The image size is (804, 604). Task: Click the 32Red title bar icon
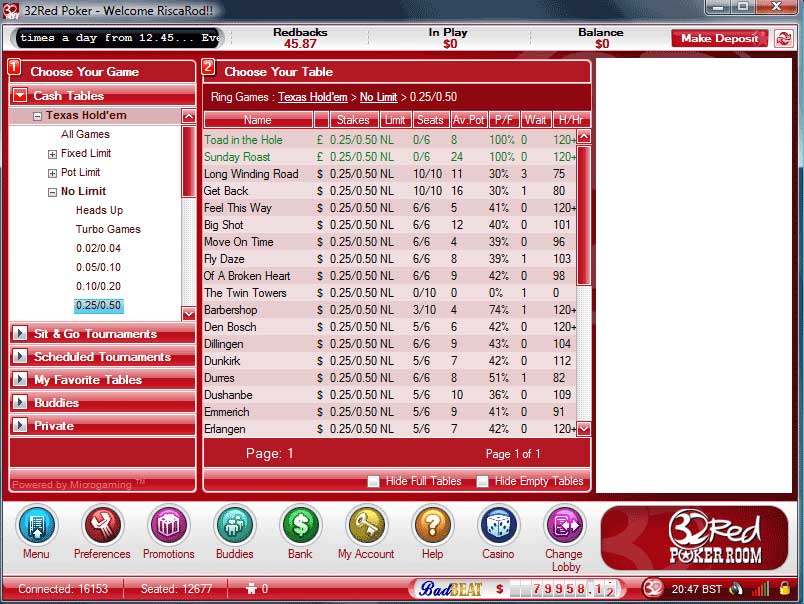[11, 11]
